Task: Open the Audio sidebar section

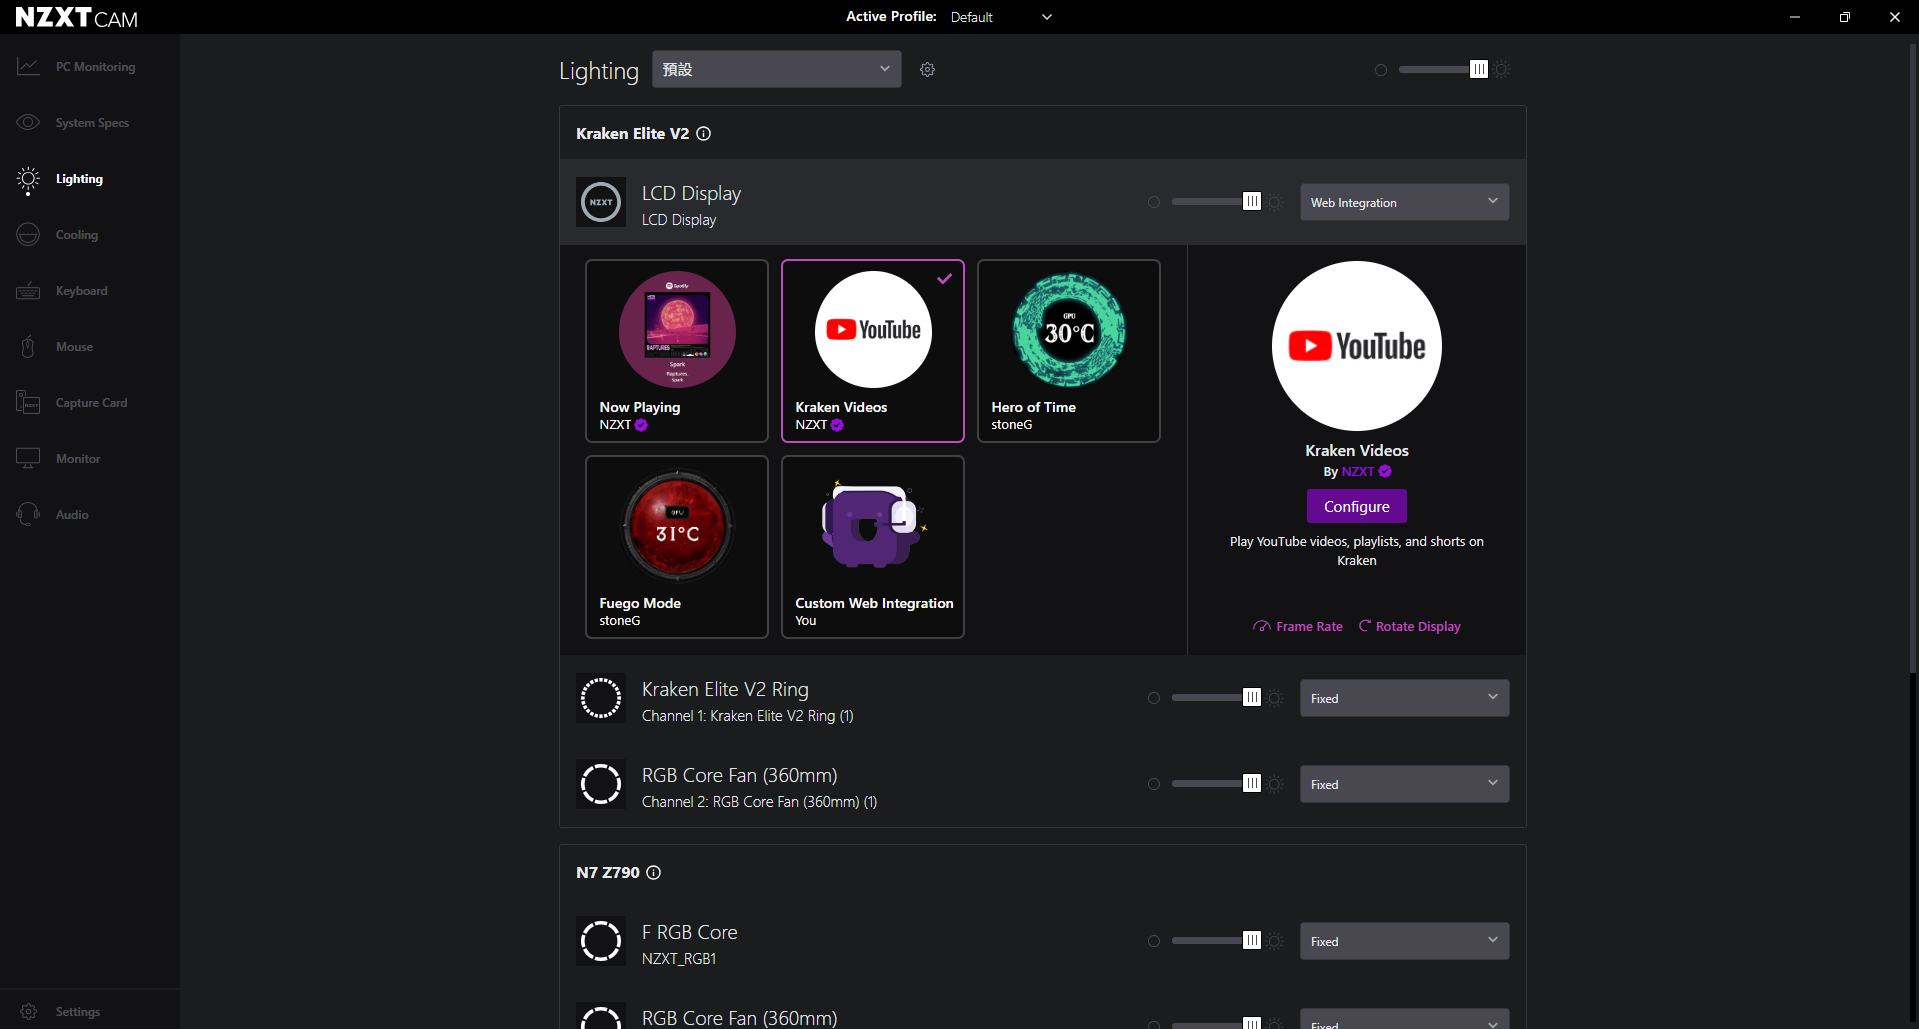Action: tap(90, 515)
